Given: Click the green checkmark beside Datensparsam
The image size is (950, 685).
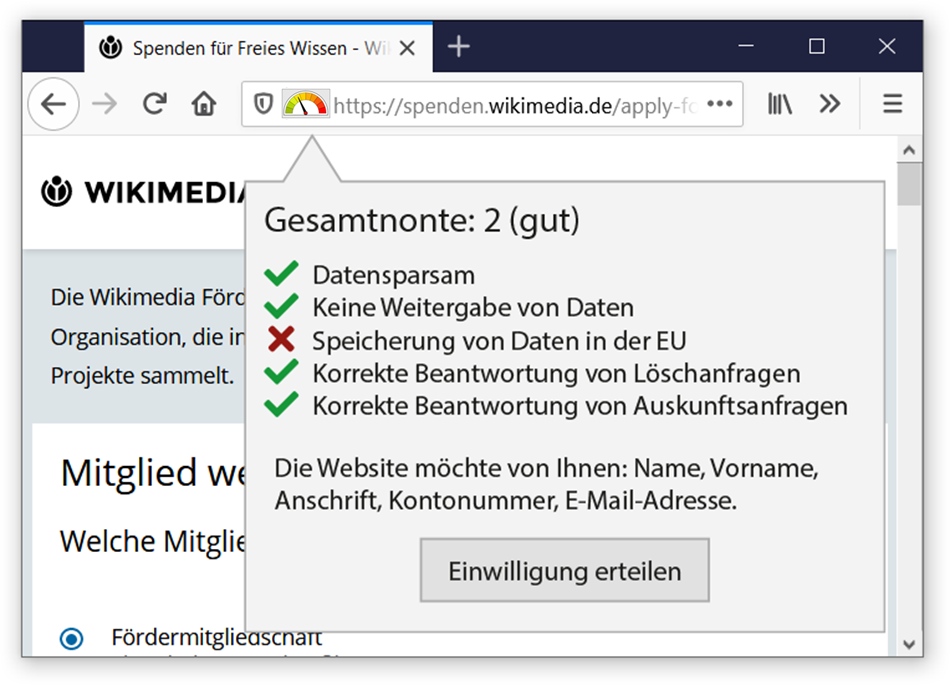Looking at the screenshot, I should pyautogui.click(x=282, y=274).
